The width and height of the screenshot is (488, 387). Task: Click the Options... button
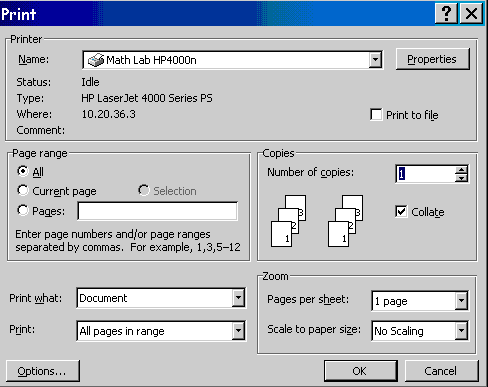tap(43, 371)
